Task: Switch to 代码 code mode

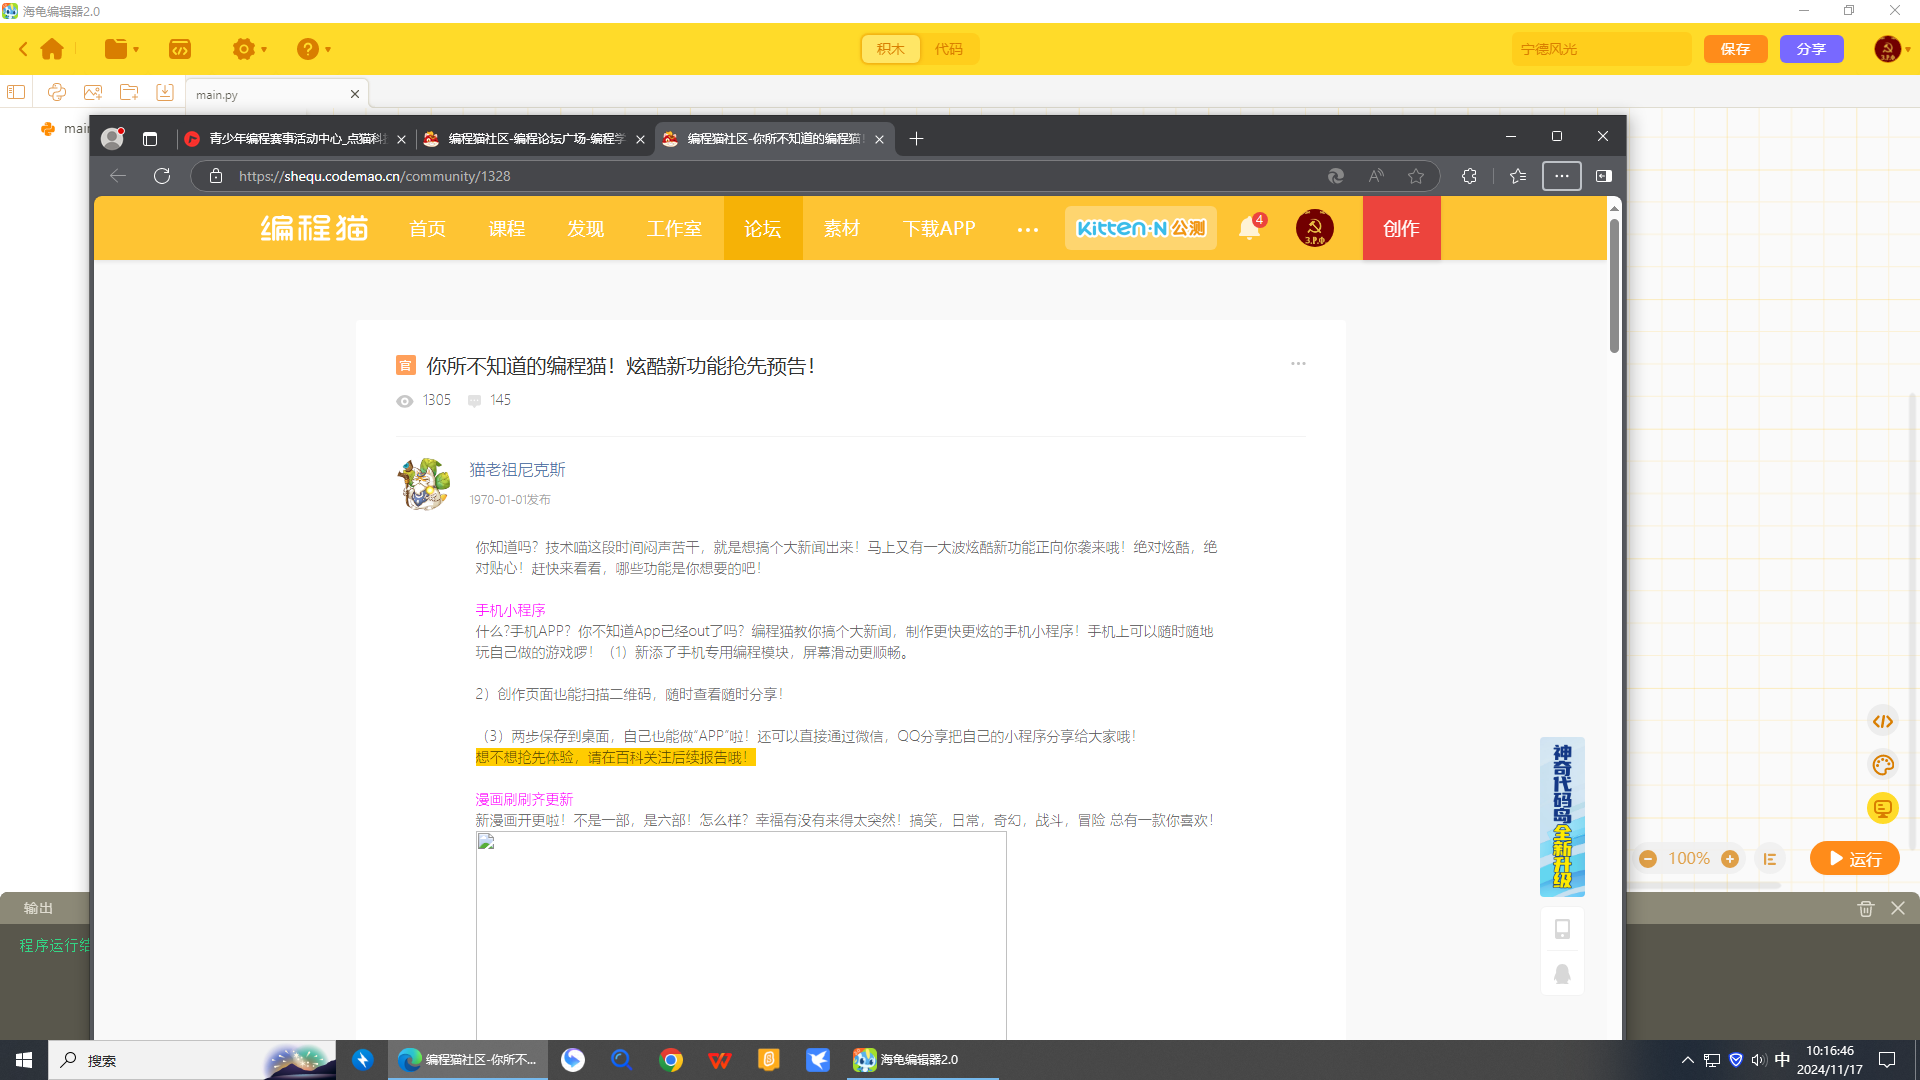Action: pyautogui.click(x=949, y=49)
